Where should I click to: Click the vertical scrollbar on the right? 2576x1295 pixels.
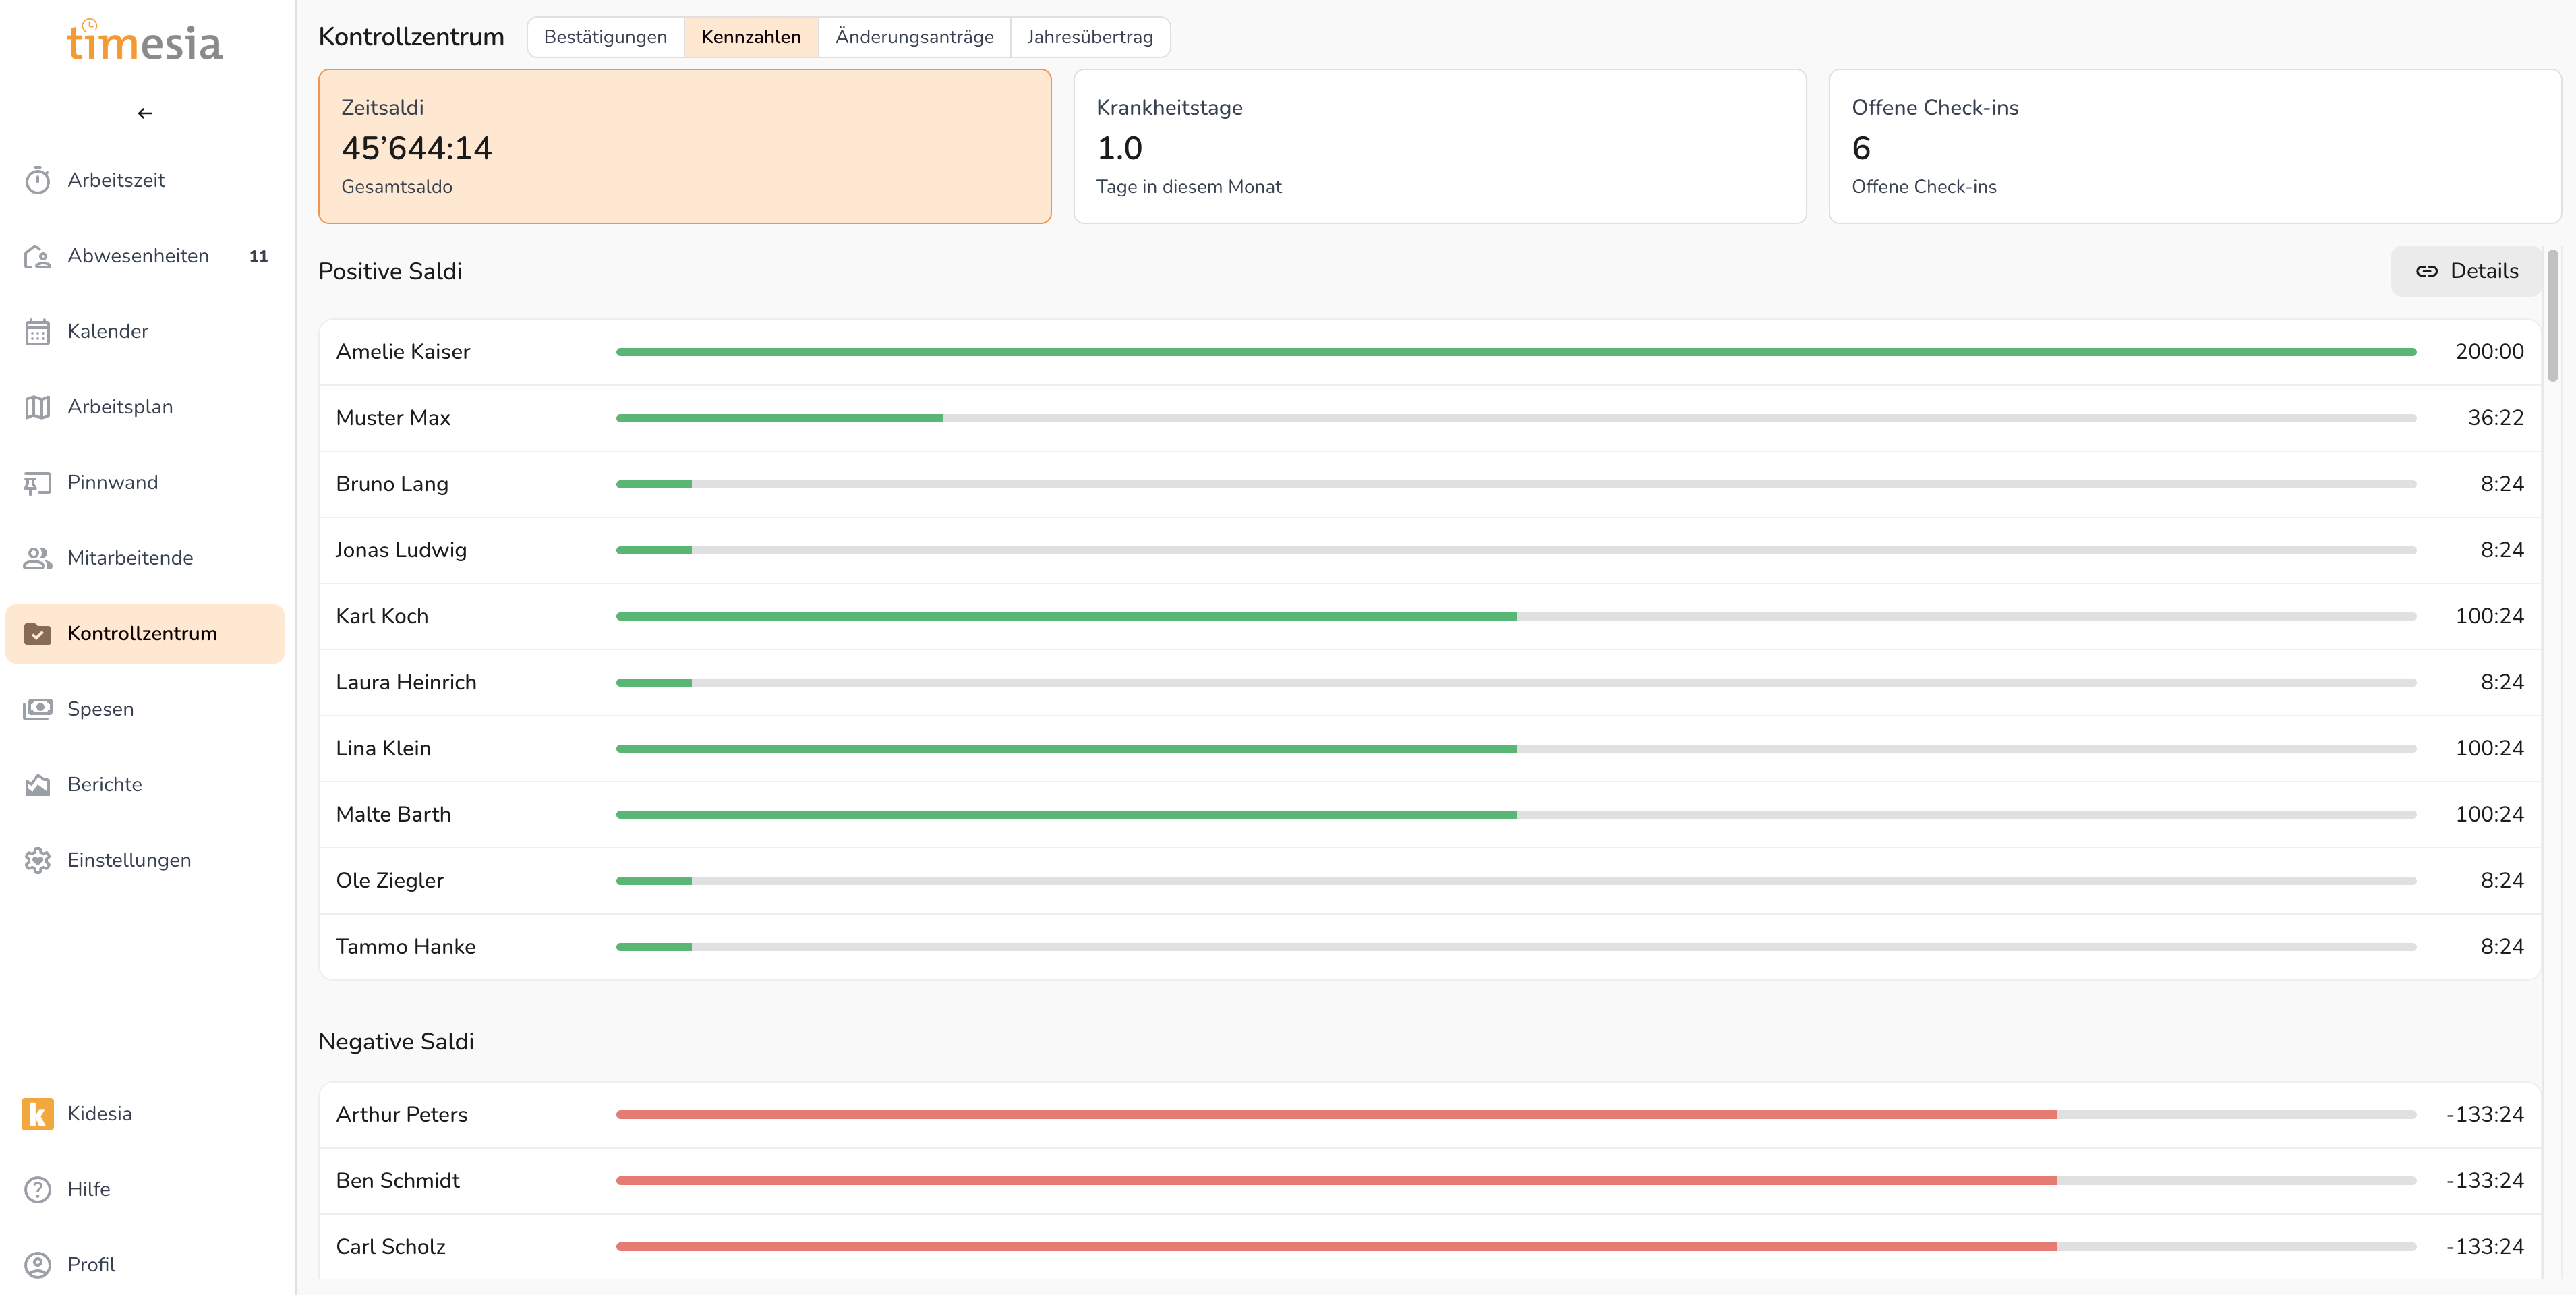(x=2552, y=316)
